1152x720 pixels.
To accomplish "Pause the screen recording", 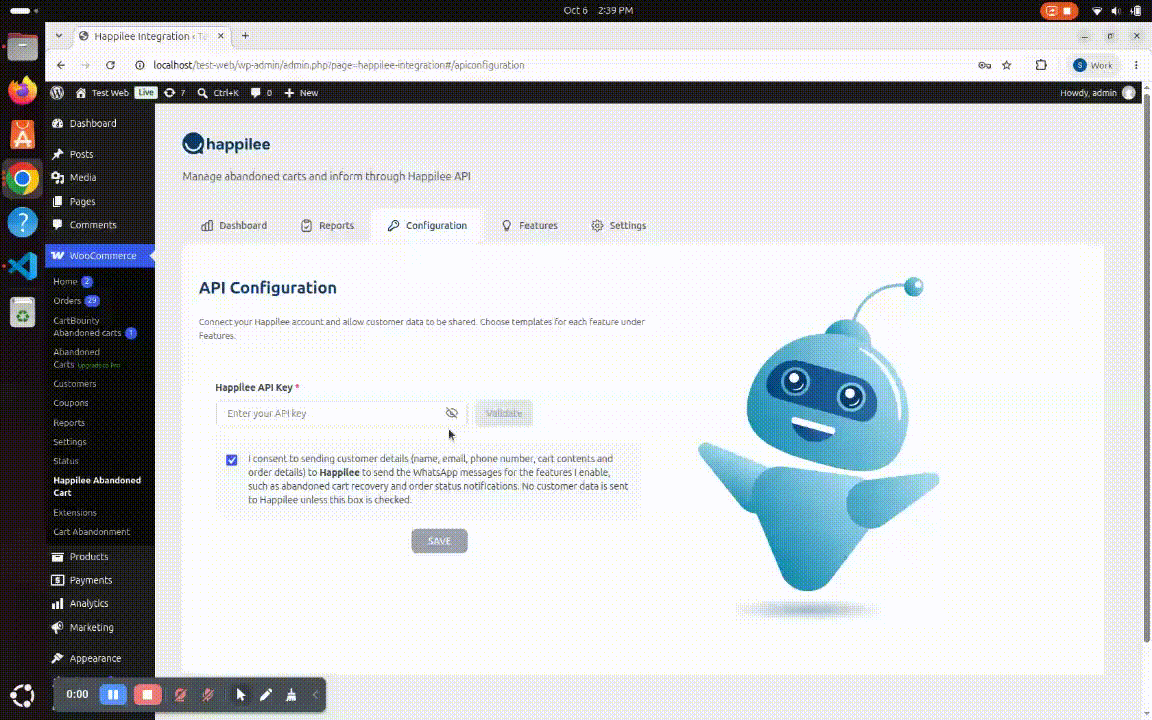I will (x=113, y=694).
